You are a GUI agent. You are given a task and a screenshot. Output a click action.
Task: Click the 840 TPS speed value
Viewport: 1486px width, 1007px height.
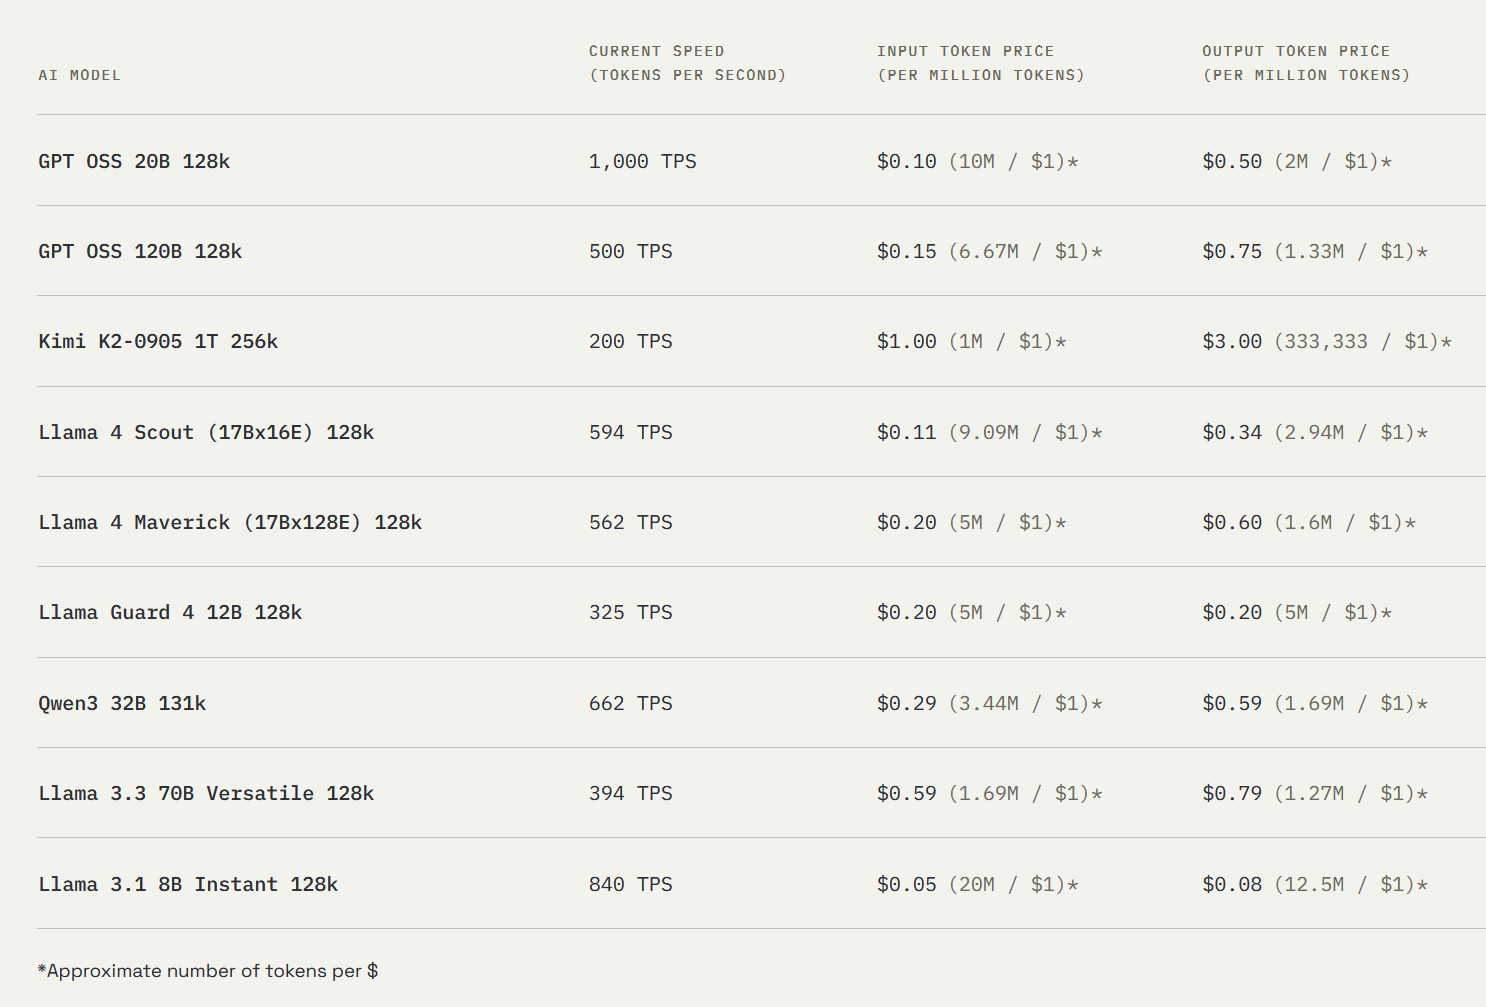[630, 884]
